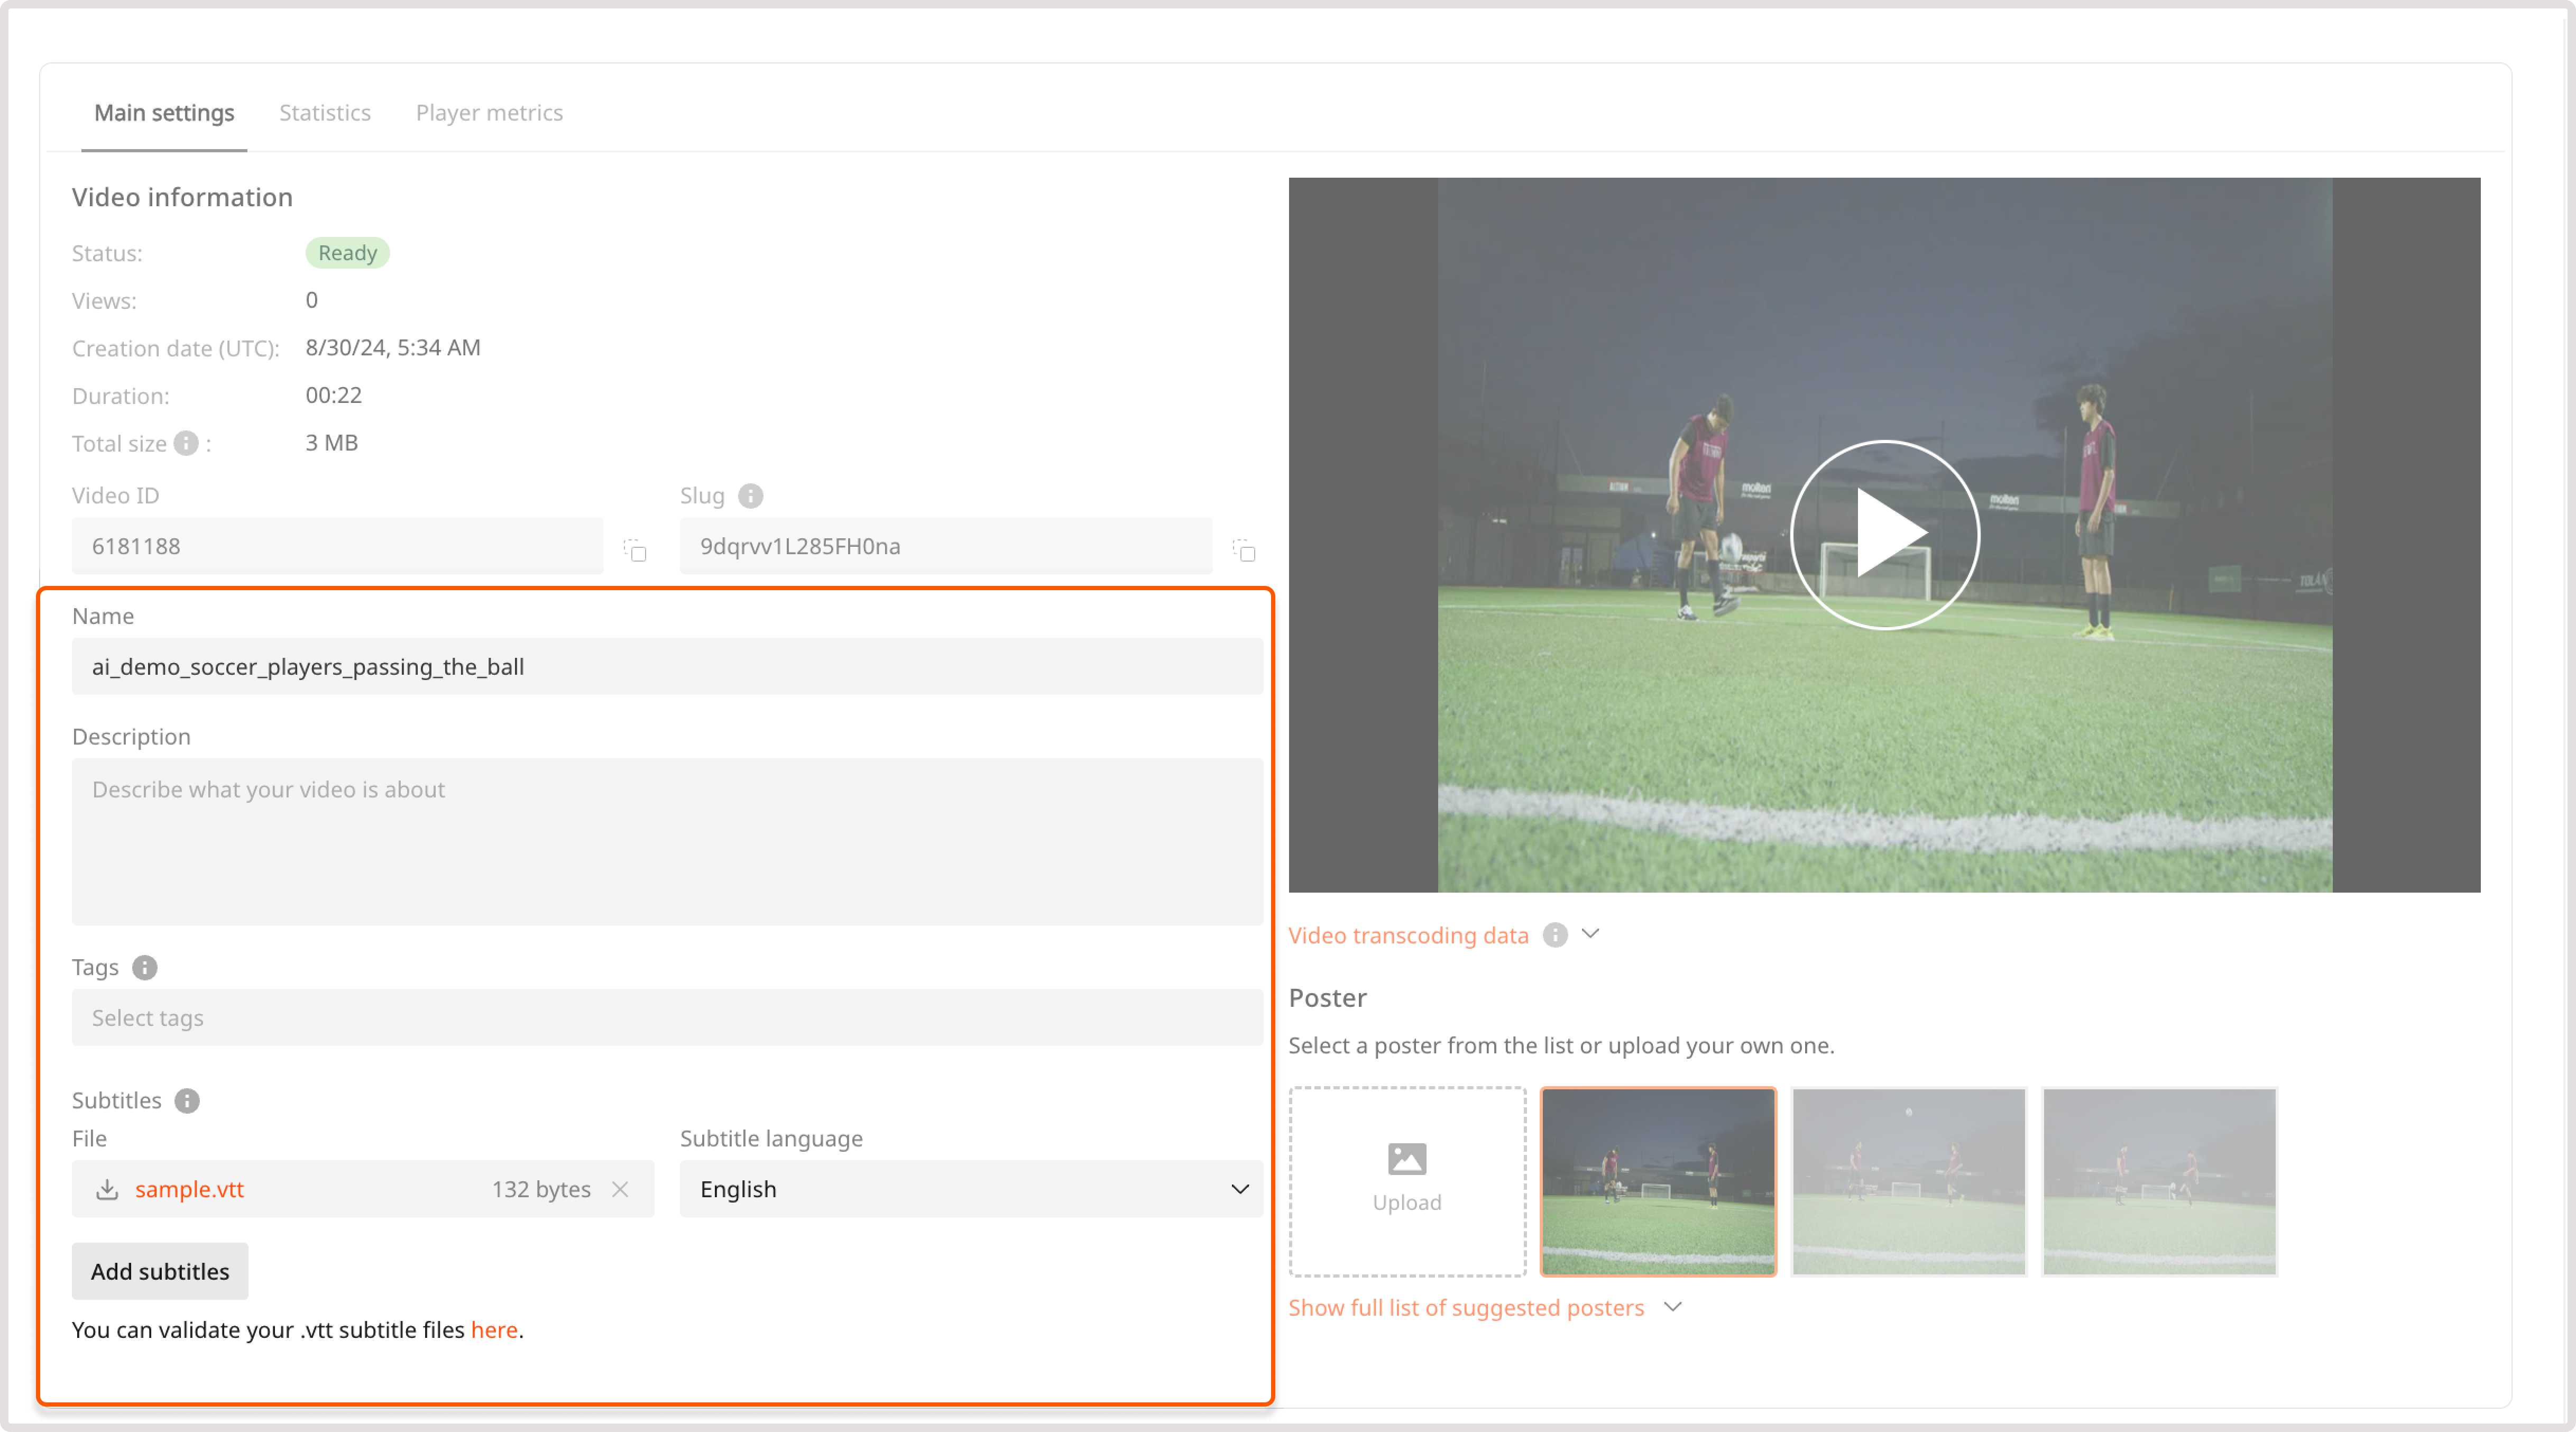Click the Upload poster area

(x=1406, y=1181)
